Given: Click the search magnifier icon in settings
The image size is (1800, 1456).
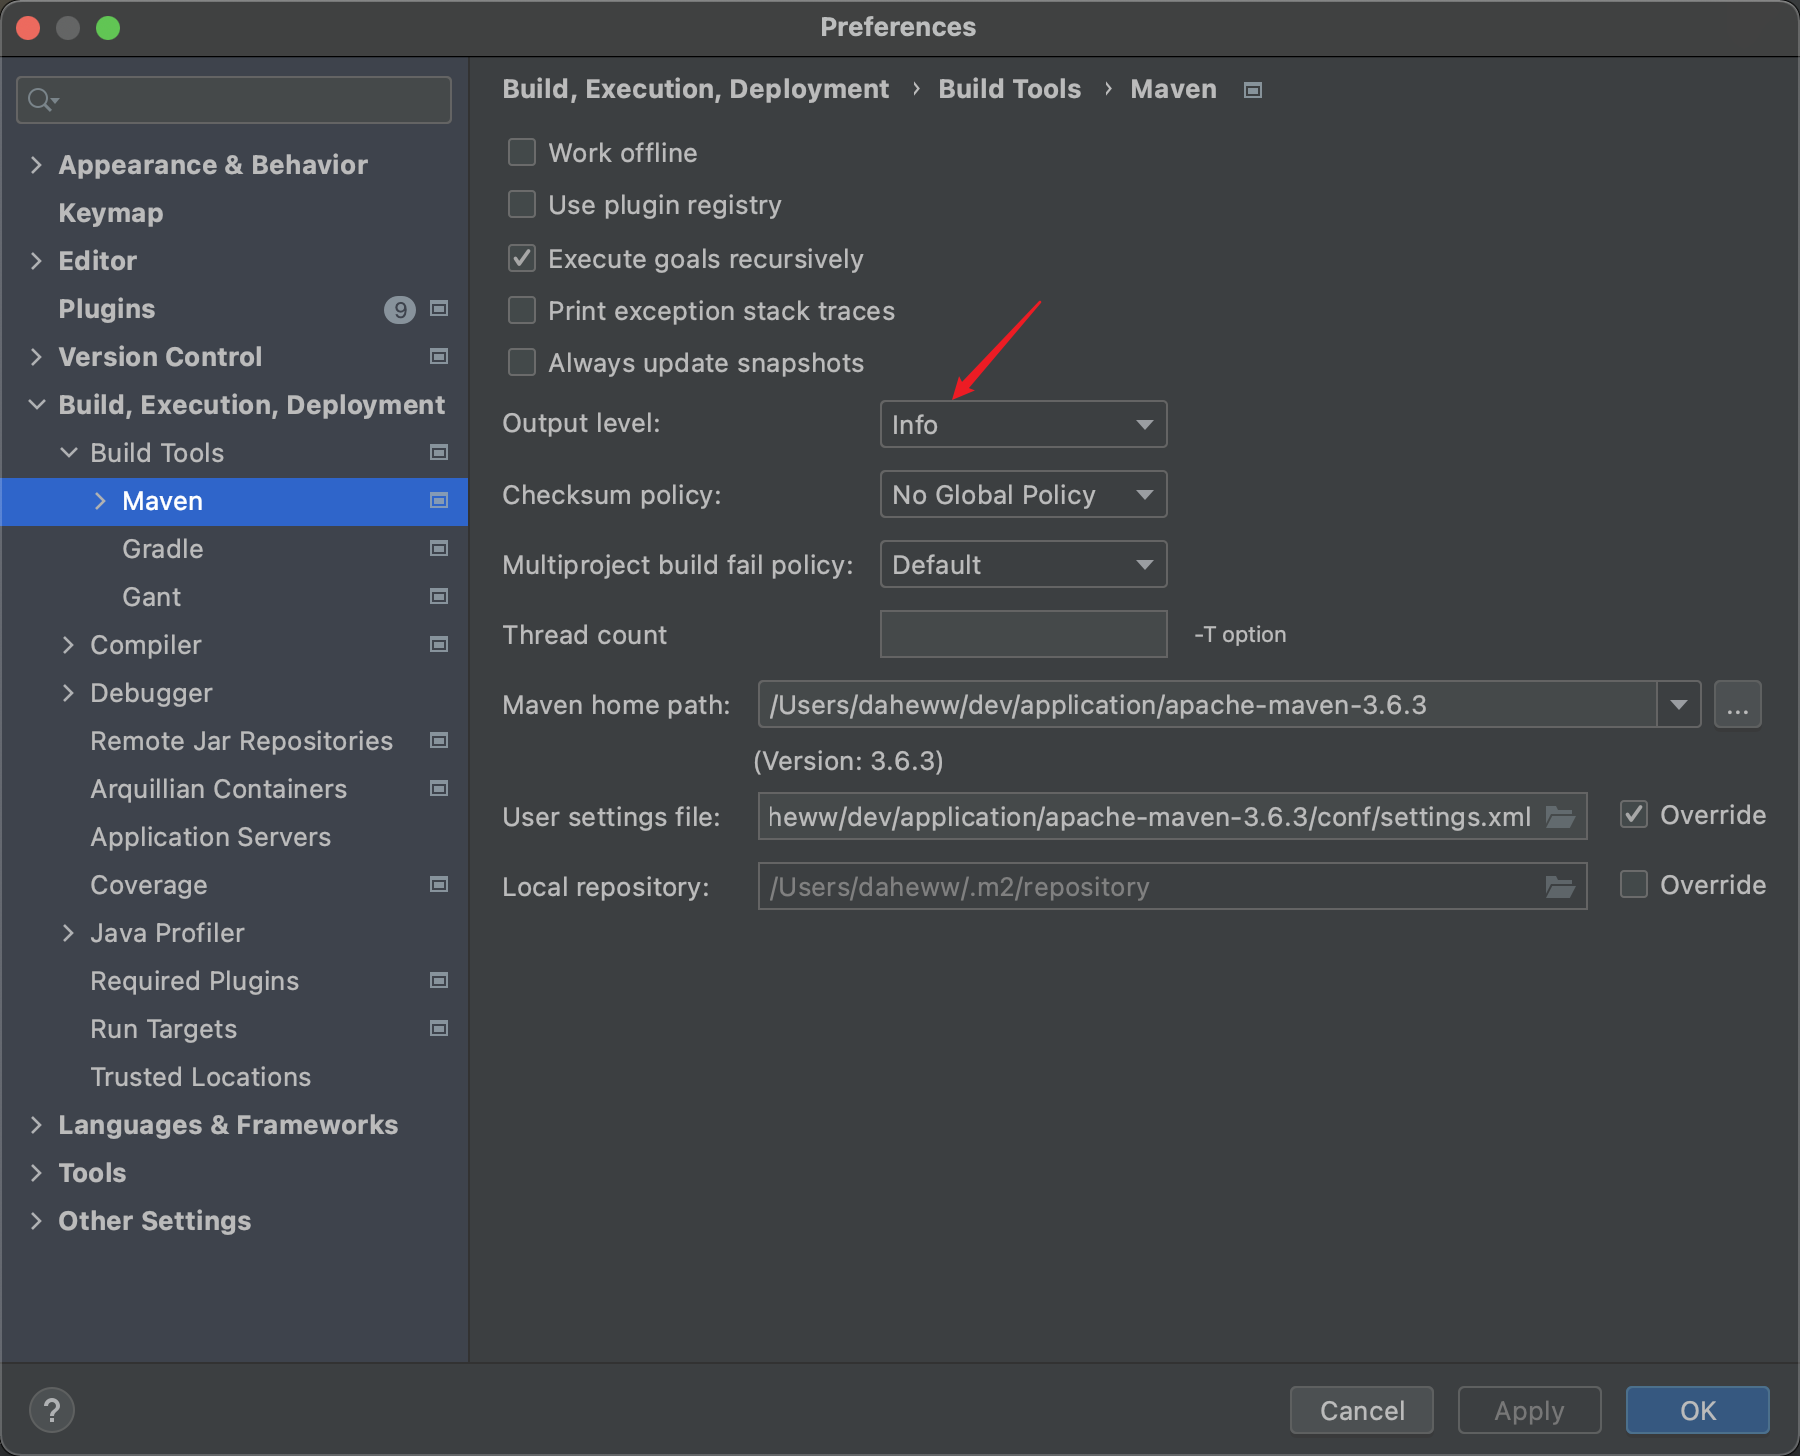Looking at the screenshot, I should [x=43, y=100].
